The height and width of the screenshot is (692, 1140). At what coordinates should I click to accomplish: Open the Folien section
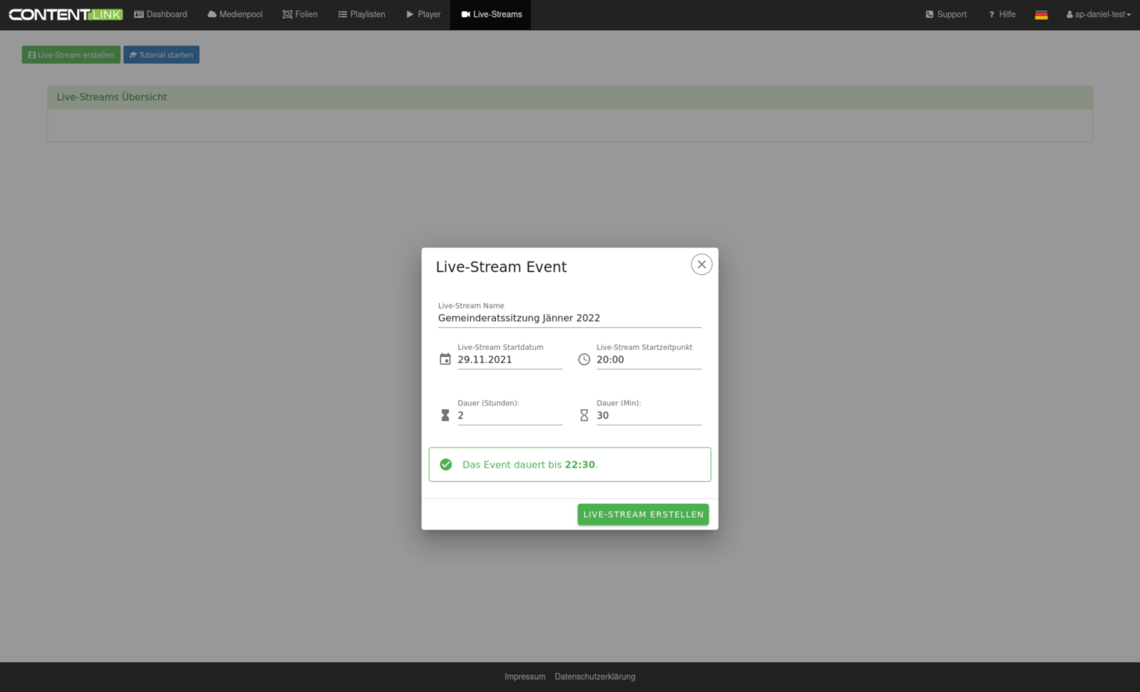(300, 15)
